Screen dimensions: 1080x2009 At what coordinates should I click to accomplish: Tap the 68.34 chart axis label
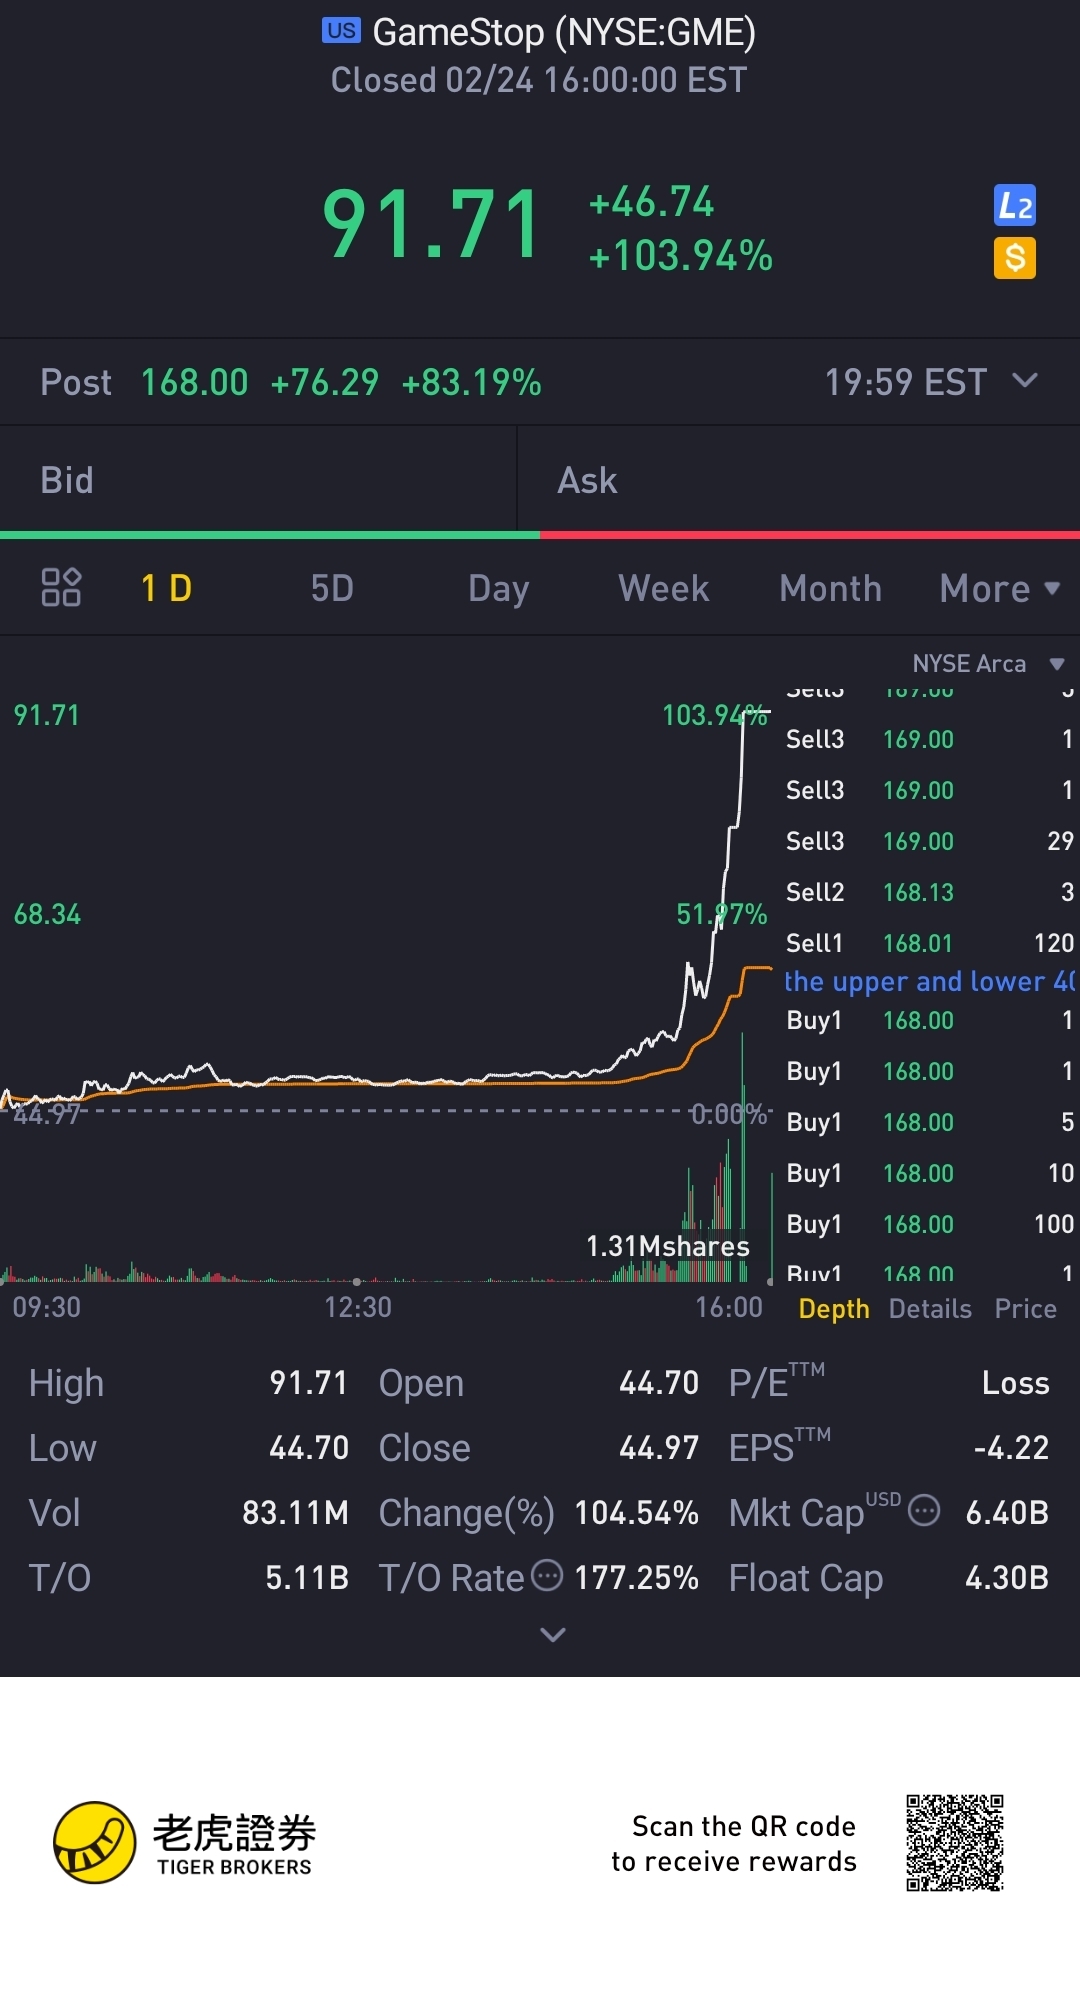[x=47, y=914]
